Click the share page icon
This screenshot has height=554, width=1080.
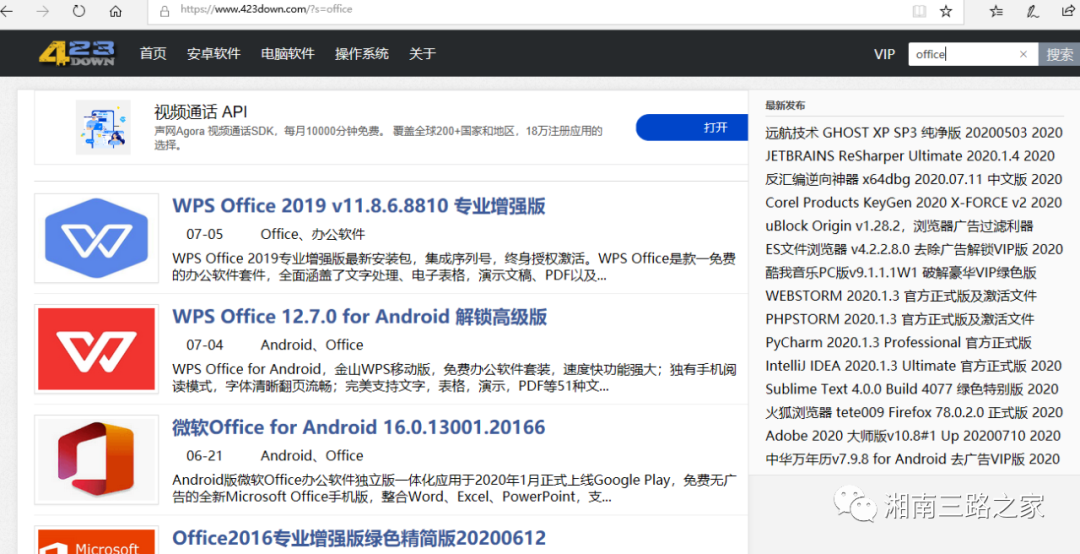click(x=1069, y=11)
